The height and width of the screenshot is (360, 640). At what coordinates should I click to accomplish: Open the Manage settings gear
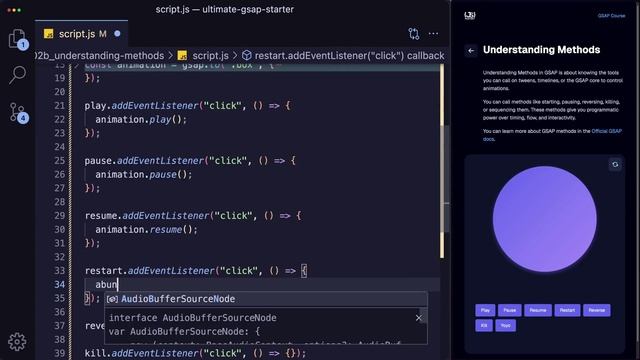tap(17, 342)
